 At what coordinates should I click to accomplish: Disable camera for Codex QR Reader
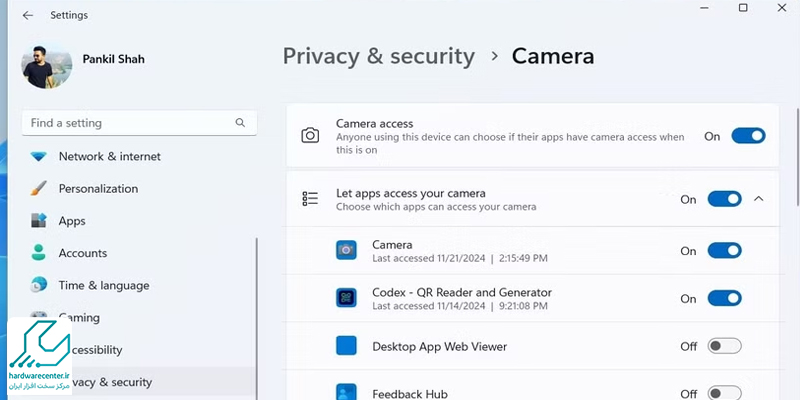pos(724,298)
